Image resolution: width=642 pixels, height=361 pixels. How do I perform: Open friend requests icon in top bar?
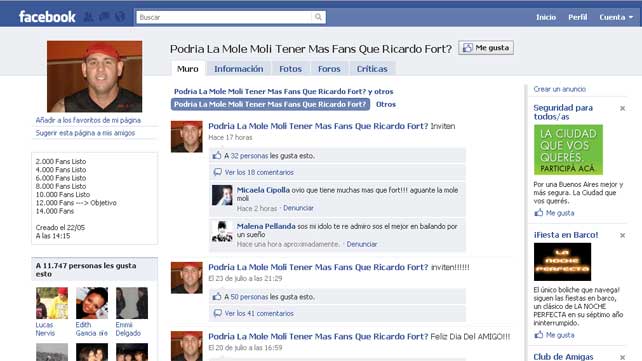point(88,17)
